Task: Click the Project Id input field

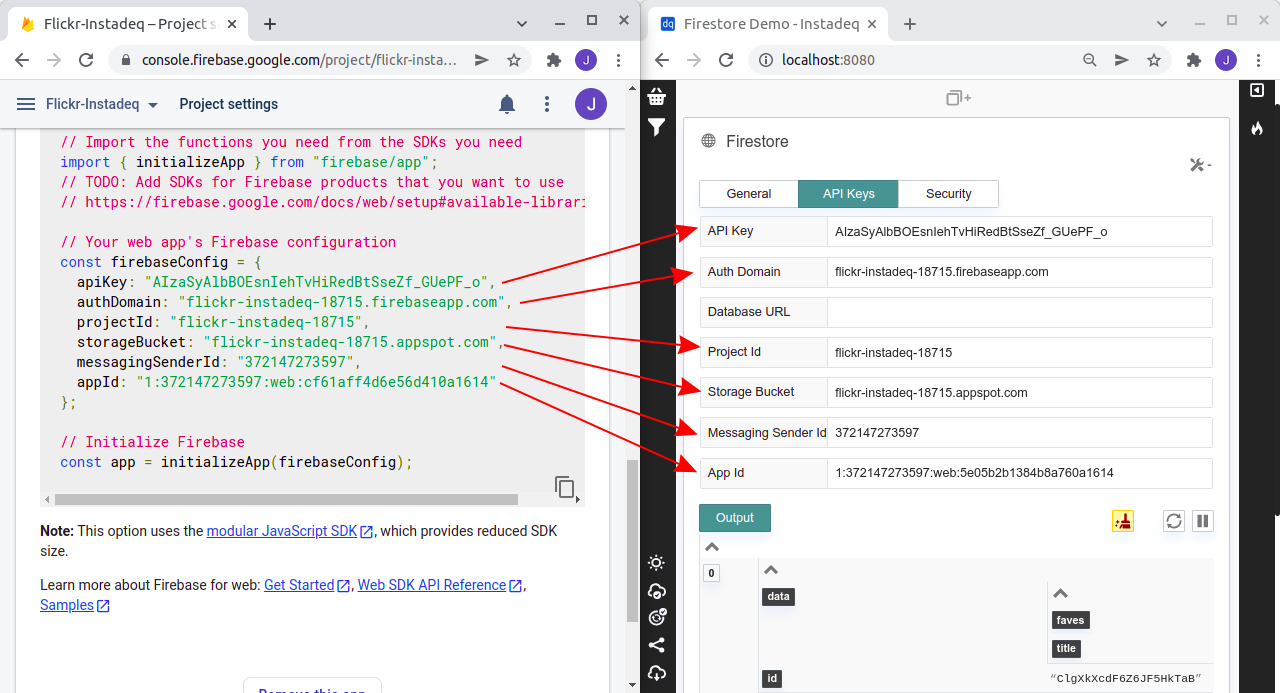Action: point(1020,352)
